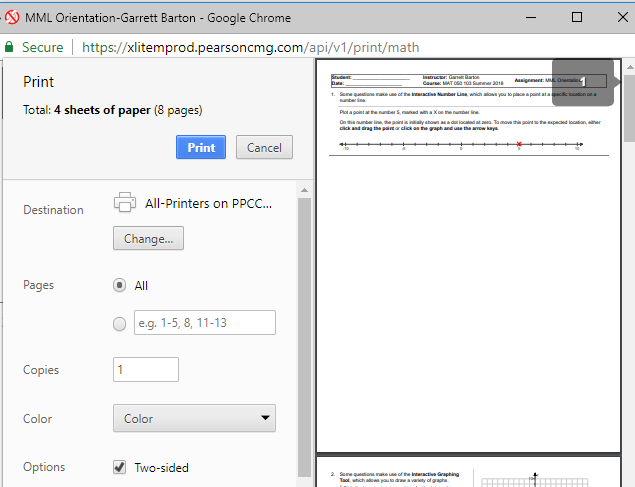Click the printer icon next to Destination
The image size is (635, 487).
[125, 203]
